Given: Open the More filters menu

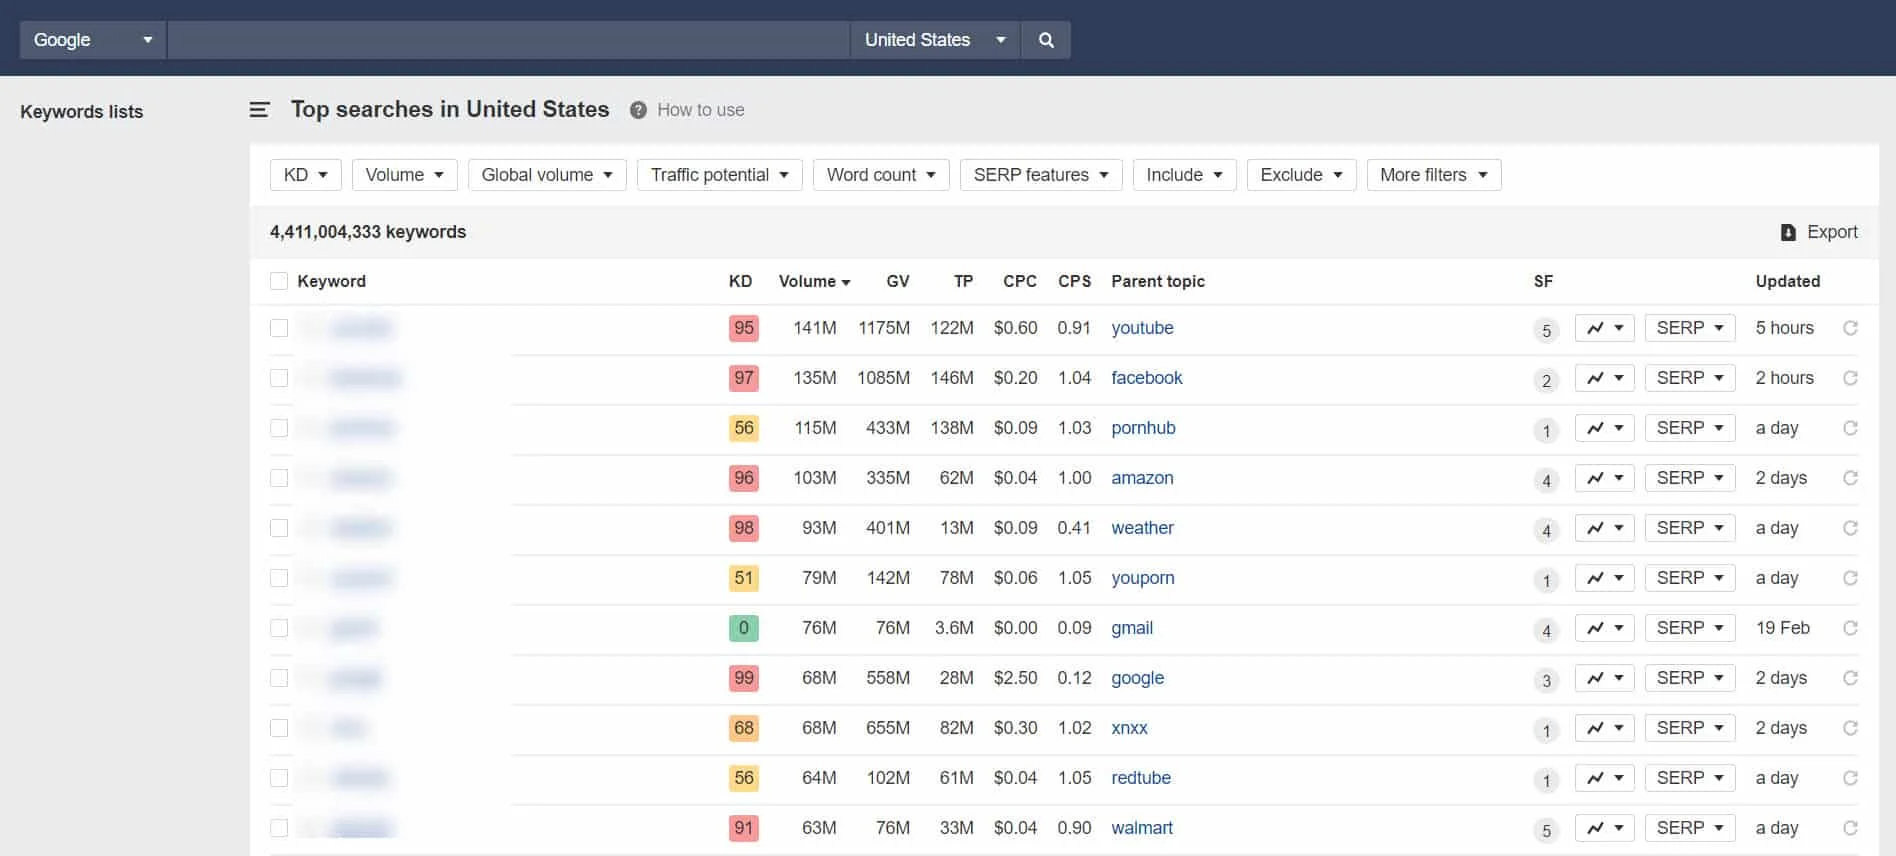Looking at the screenshot, I should (1433, 175).
